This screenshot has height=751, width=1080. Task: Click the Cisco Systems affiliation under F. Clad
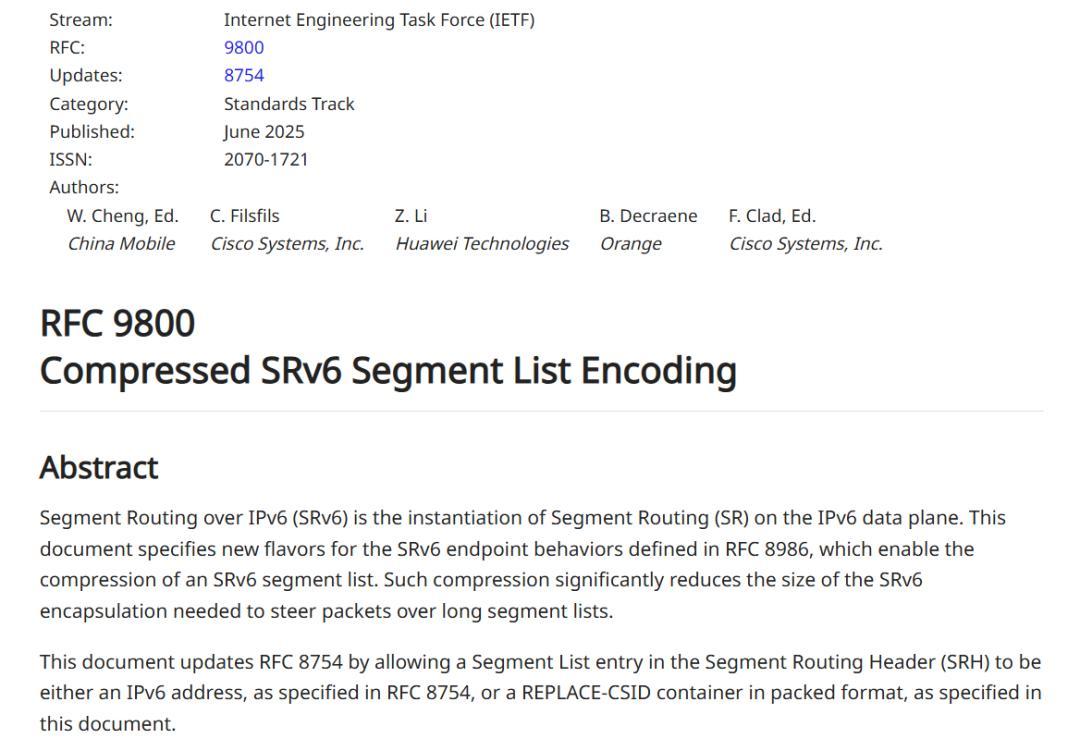click(x=805, y=243)
